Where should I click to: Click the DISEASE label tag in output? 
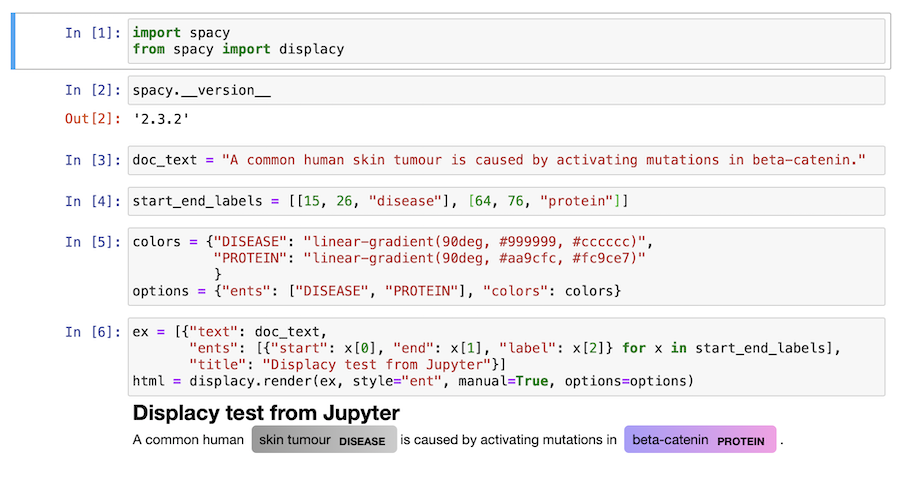pos(362,441)
